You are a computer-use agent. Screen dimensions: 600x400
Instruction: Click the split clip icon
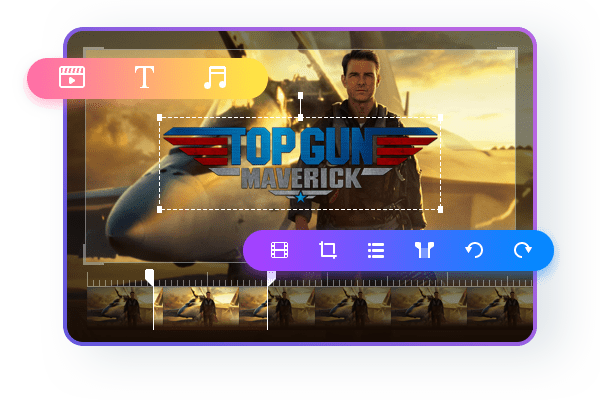[x=424, y=250]
